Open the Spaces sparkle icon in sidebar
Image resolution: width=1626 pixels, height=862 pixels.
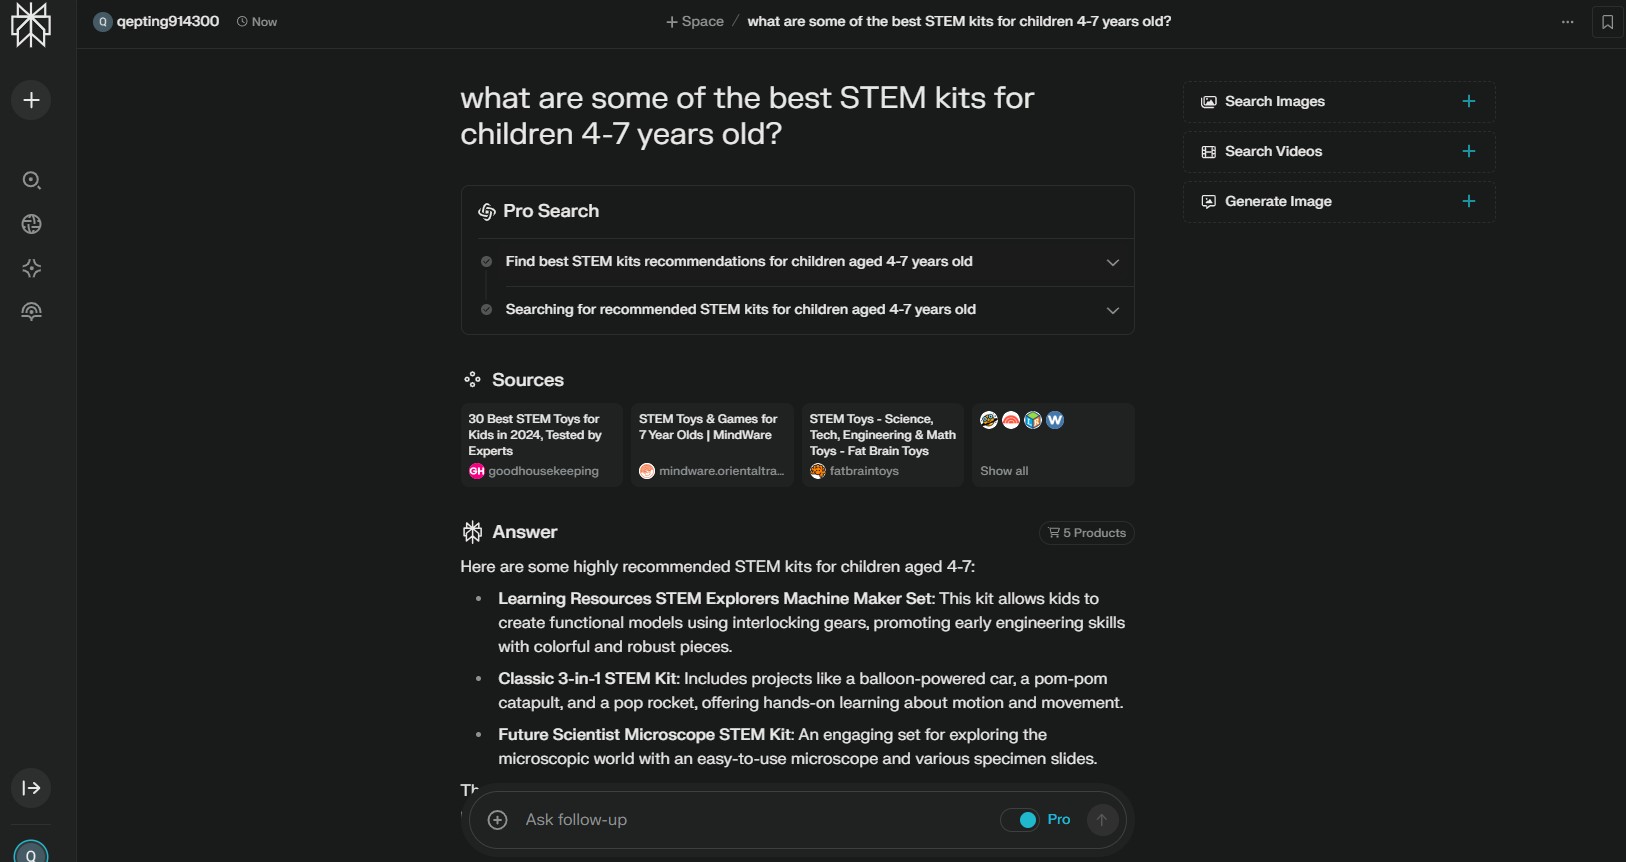(31, 268)
